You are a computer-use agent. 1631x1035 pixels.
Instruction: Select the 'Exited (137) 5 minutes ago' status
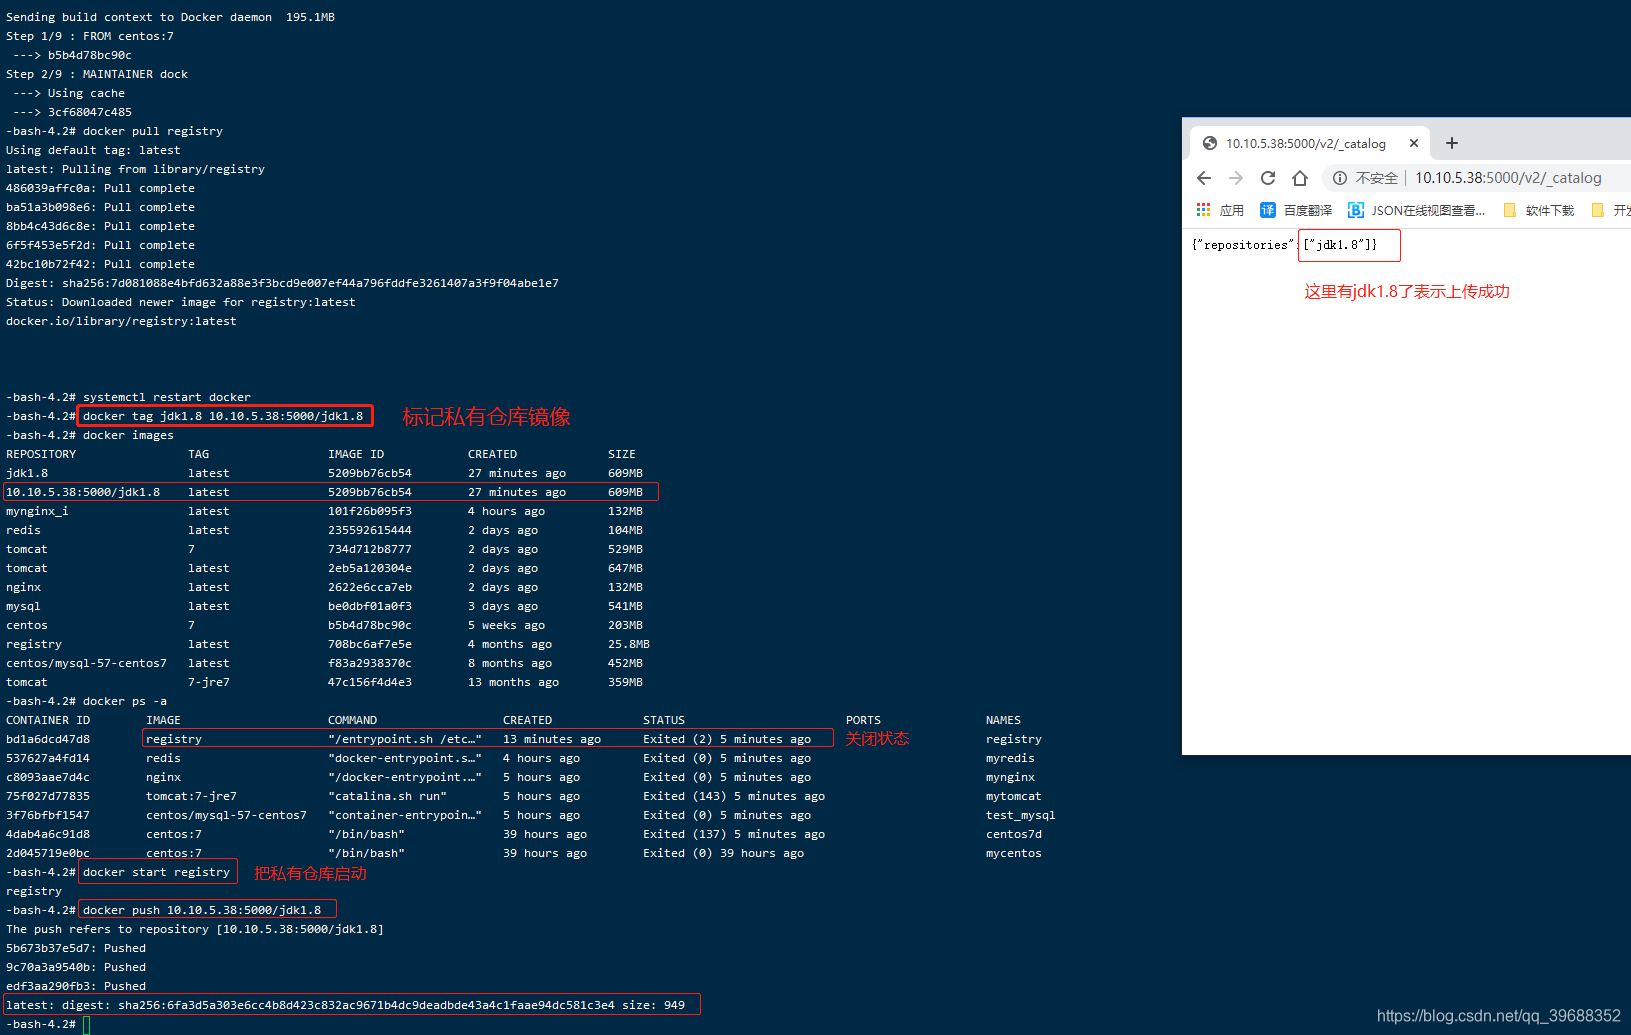734,834
